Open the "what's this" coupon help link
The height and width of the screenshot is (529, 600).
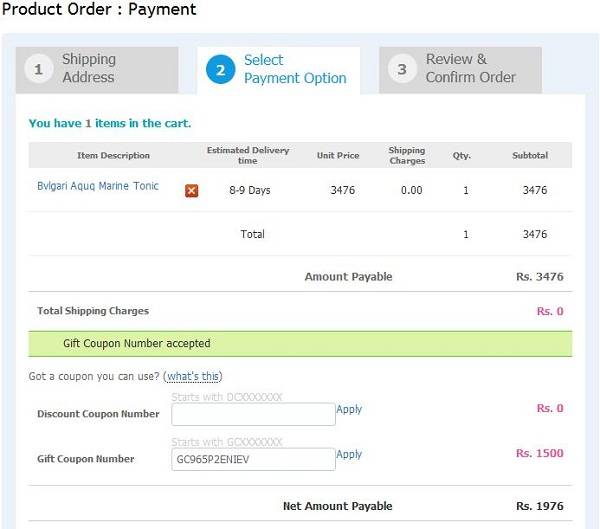pyautogui.click(x=193, y=376)
